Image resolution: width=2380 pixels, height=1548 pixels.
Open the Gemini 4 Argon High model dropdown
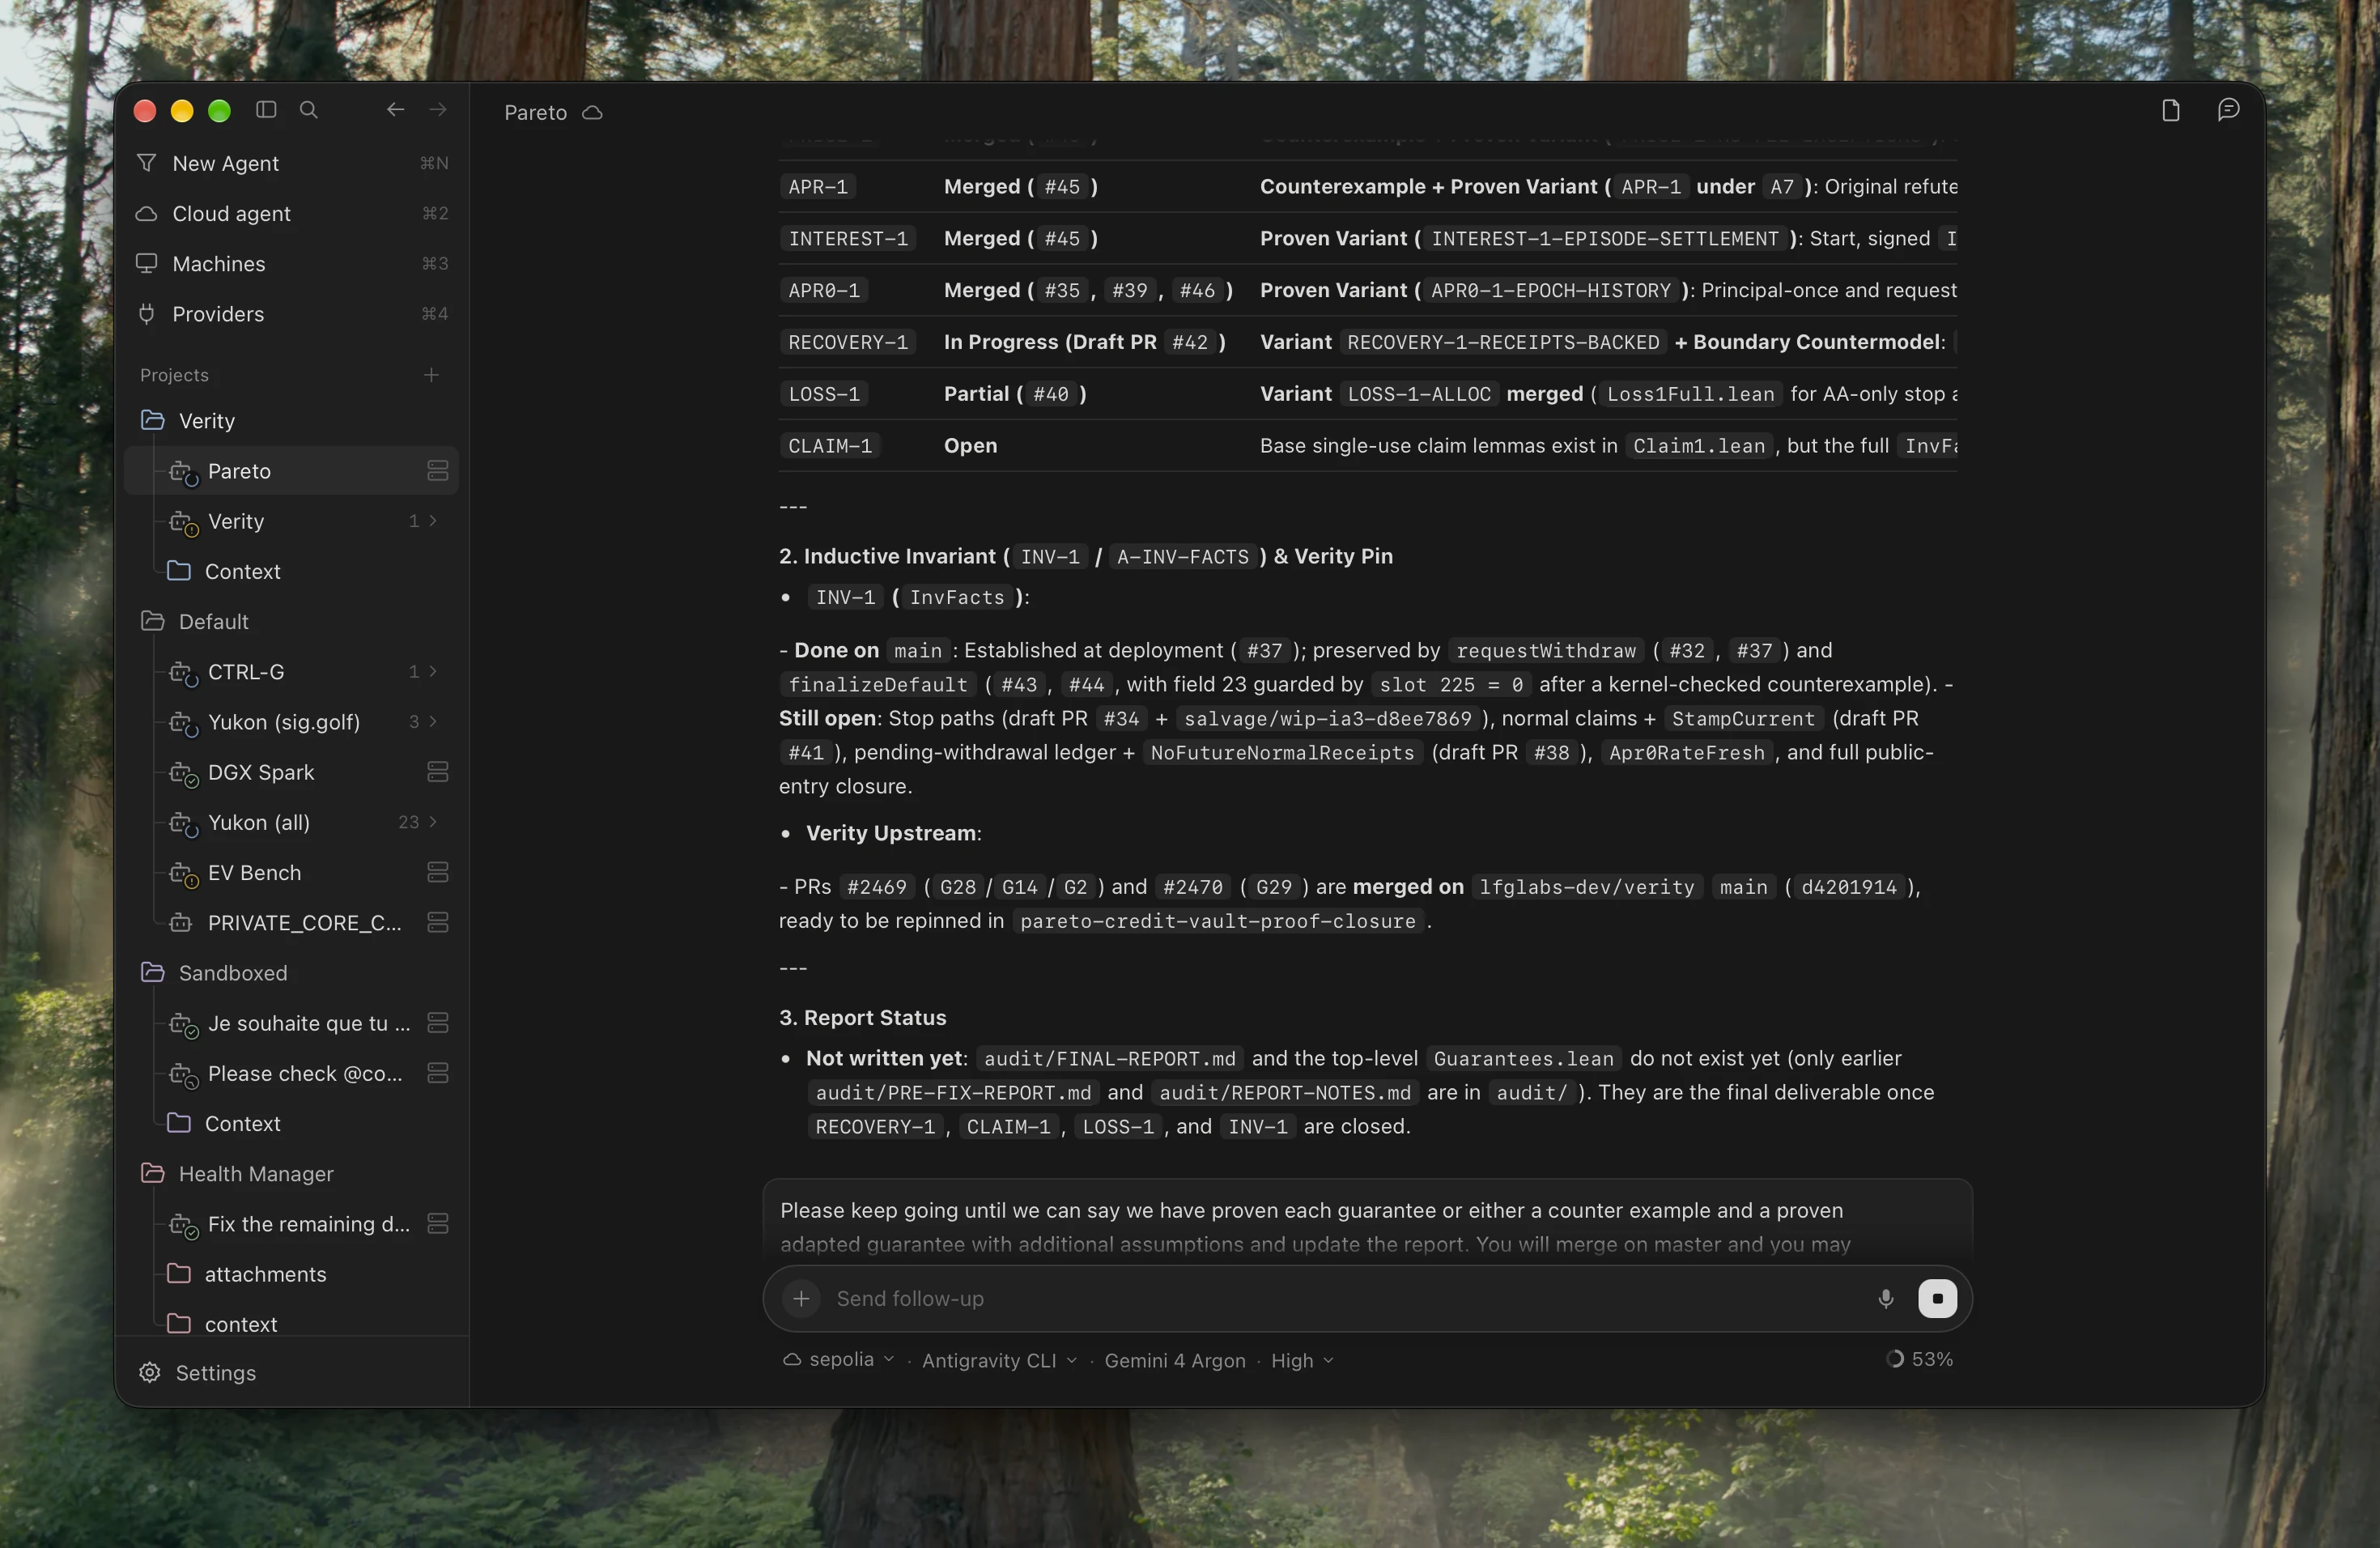[1219, 1360]
